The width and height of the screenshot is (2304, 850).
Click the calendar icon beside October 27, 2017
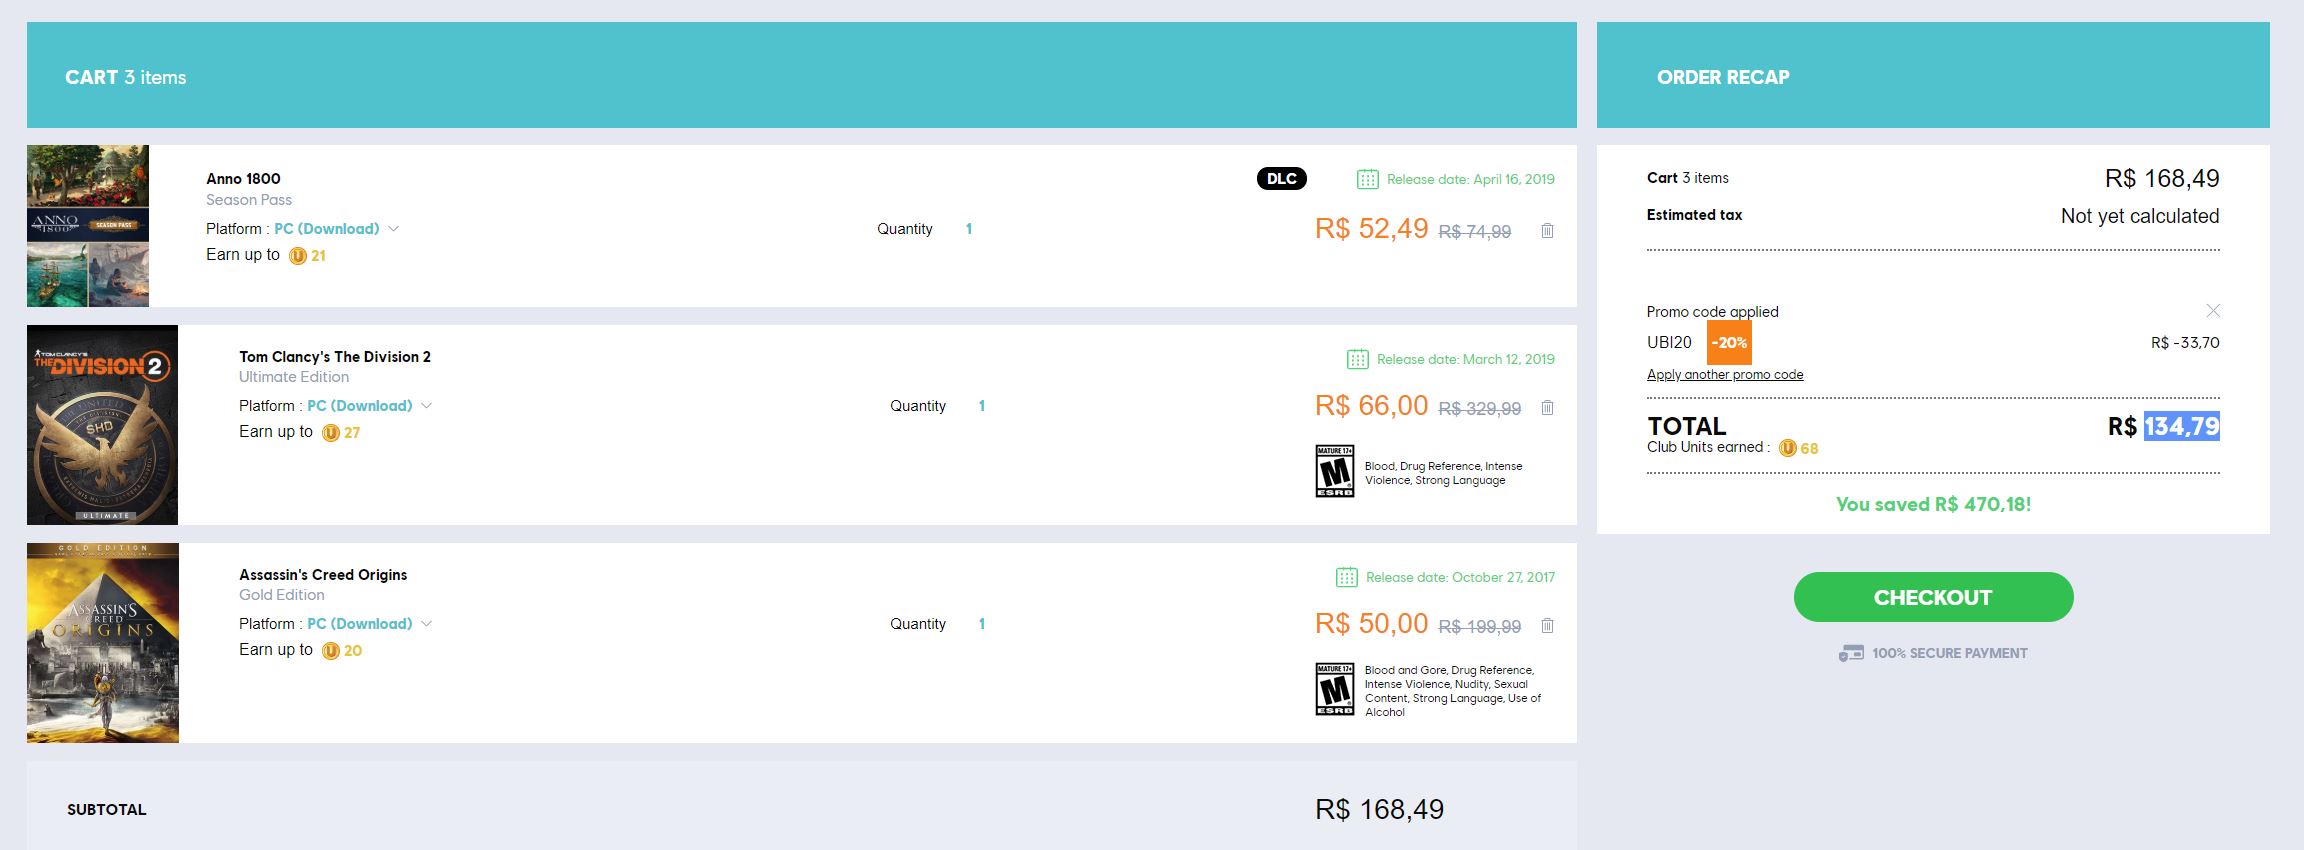(1346, 577)
